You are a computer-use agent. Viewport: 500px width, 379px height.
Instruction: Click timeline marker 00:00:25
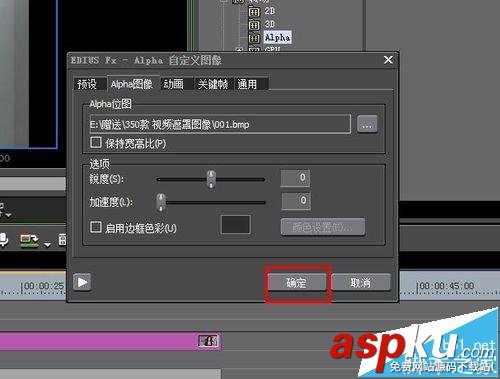[x=43, y=286]
